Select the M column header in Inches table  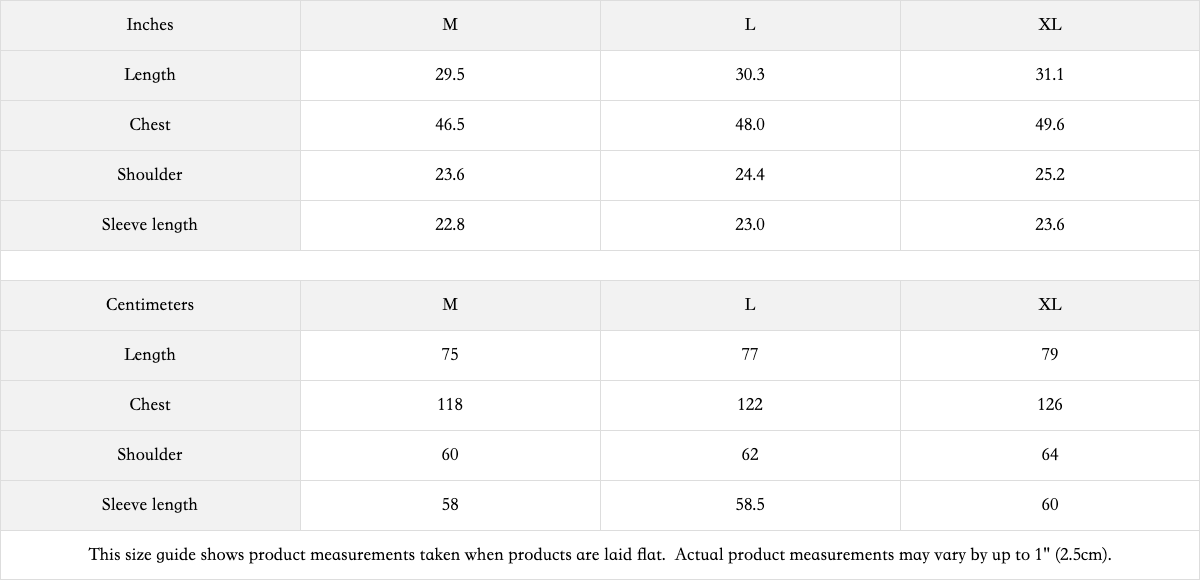(x=450, y=25)
